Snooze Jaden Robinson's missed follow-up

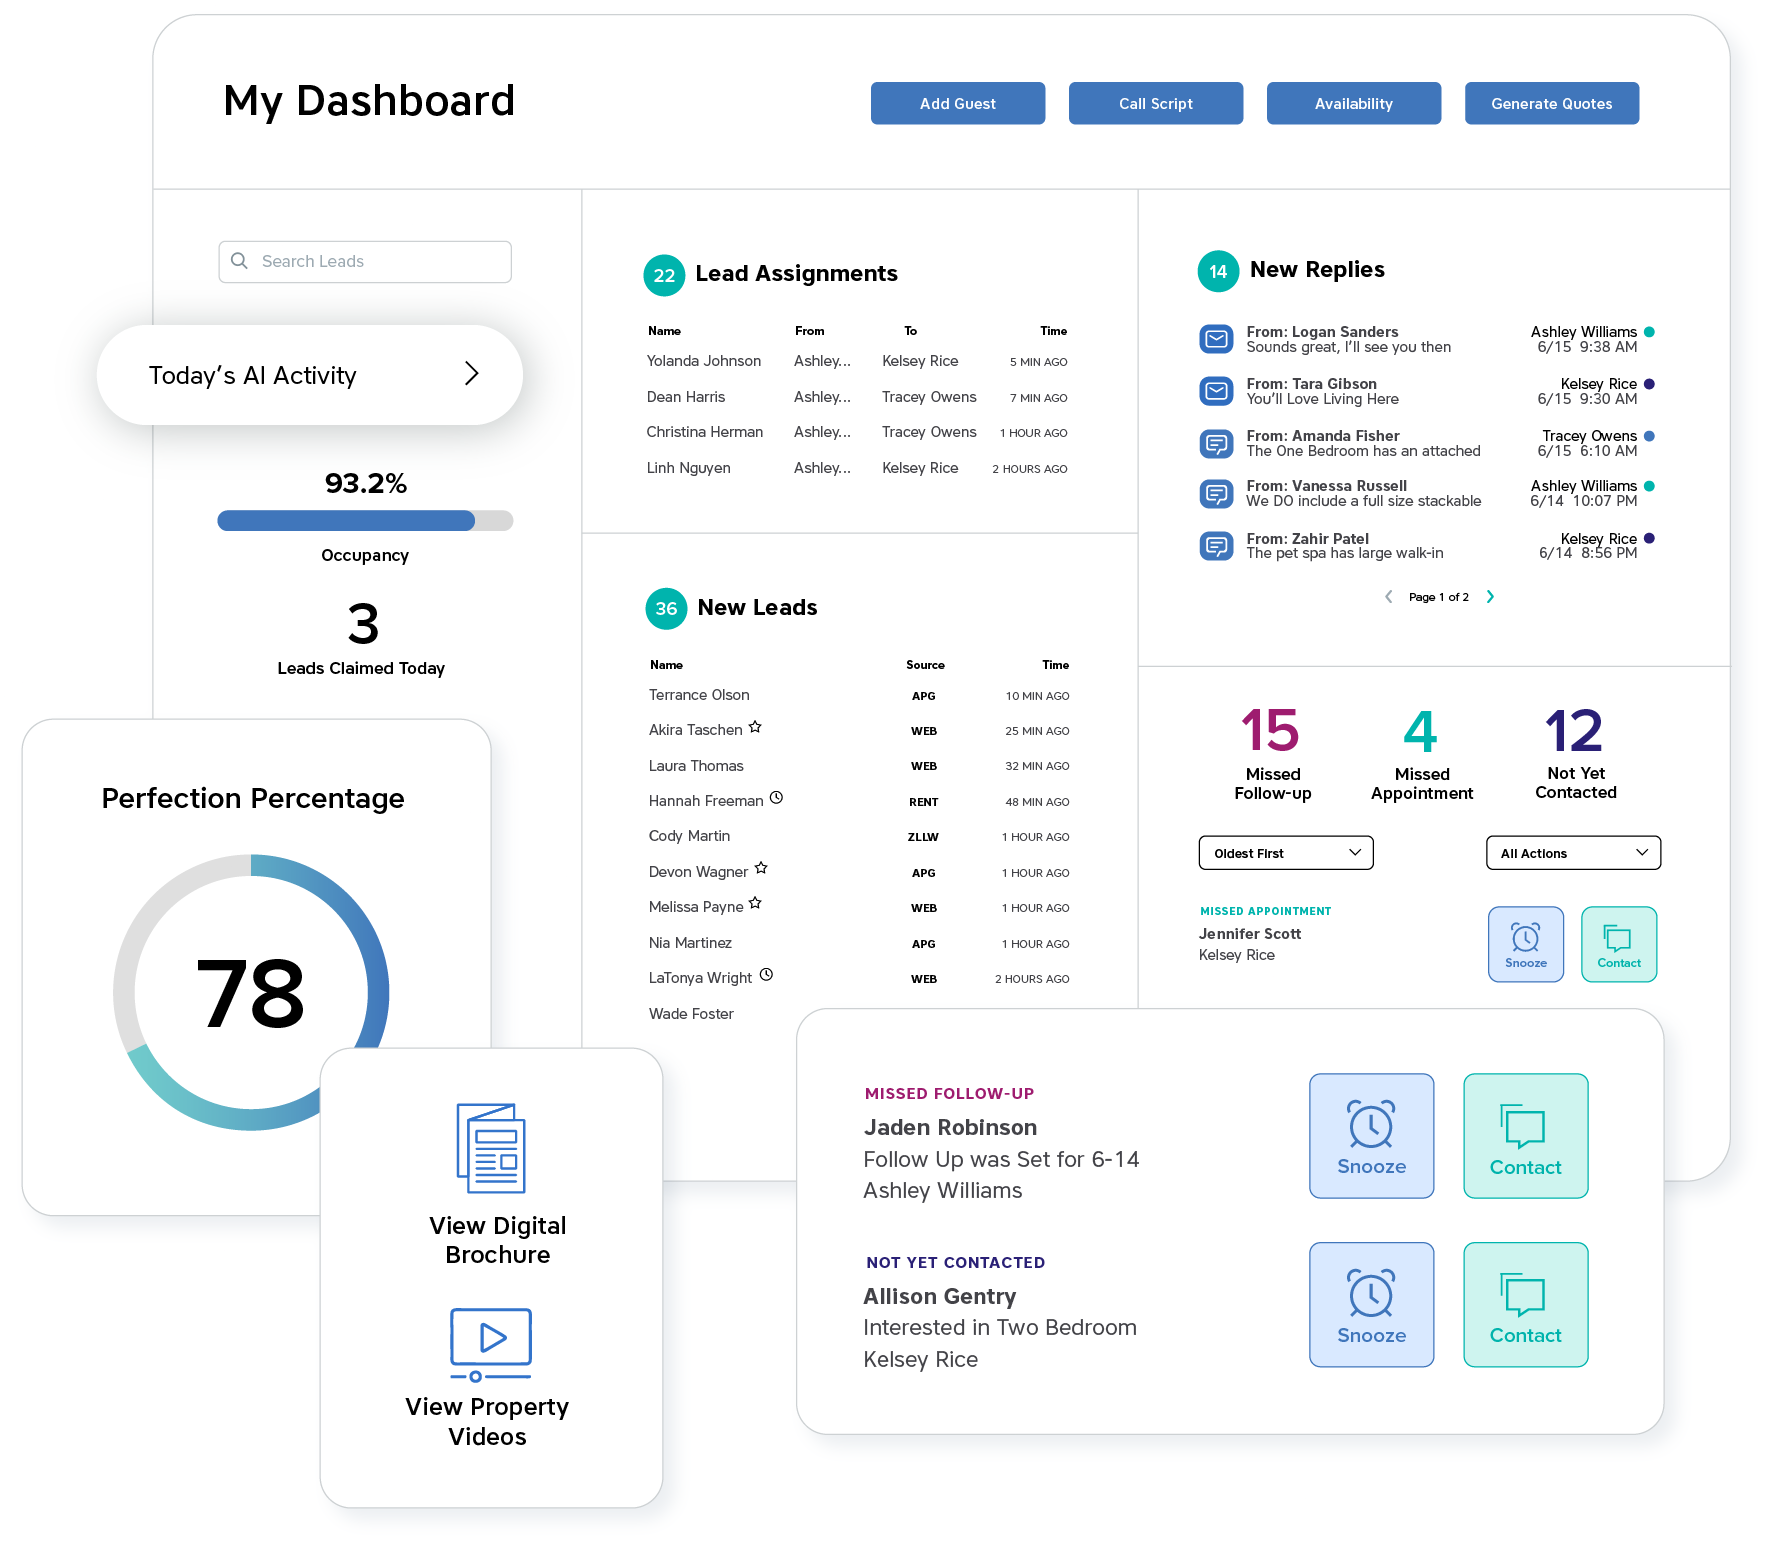tap(1371, 1136)
